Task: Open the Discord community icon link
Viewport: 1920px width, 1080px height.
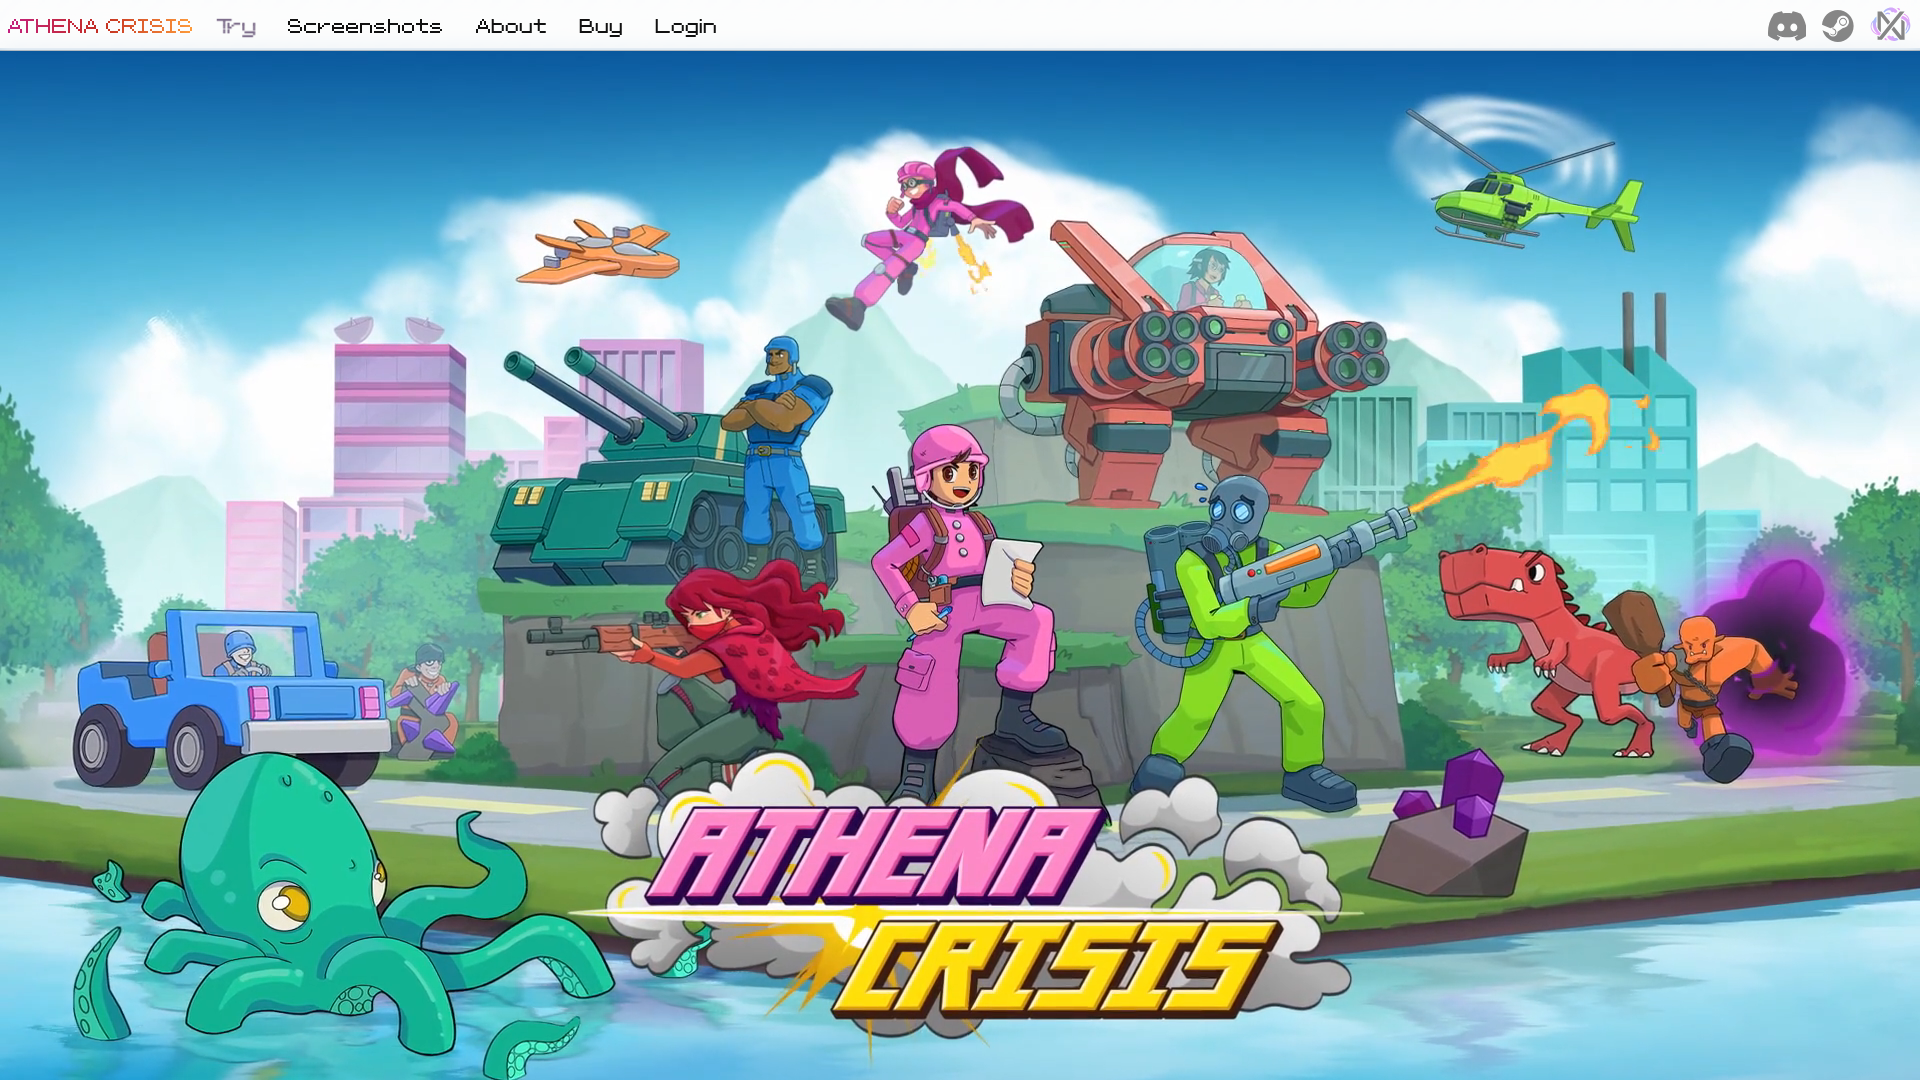Action: tap(1786, 26)
